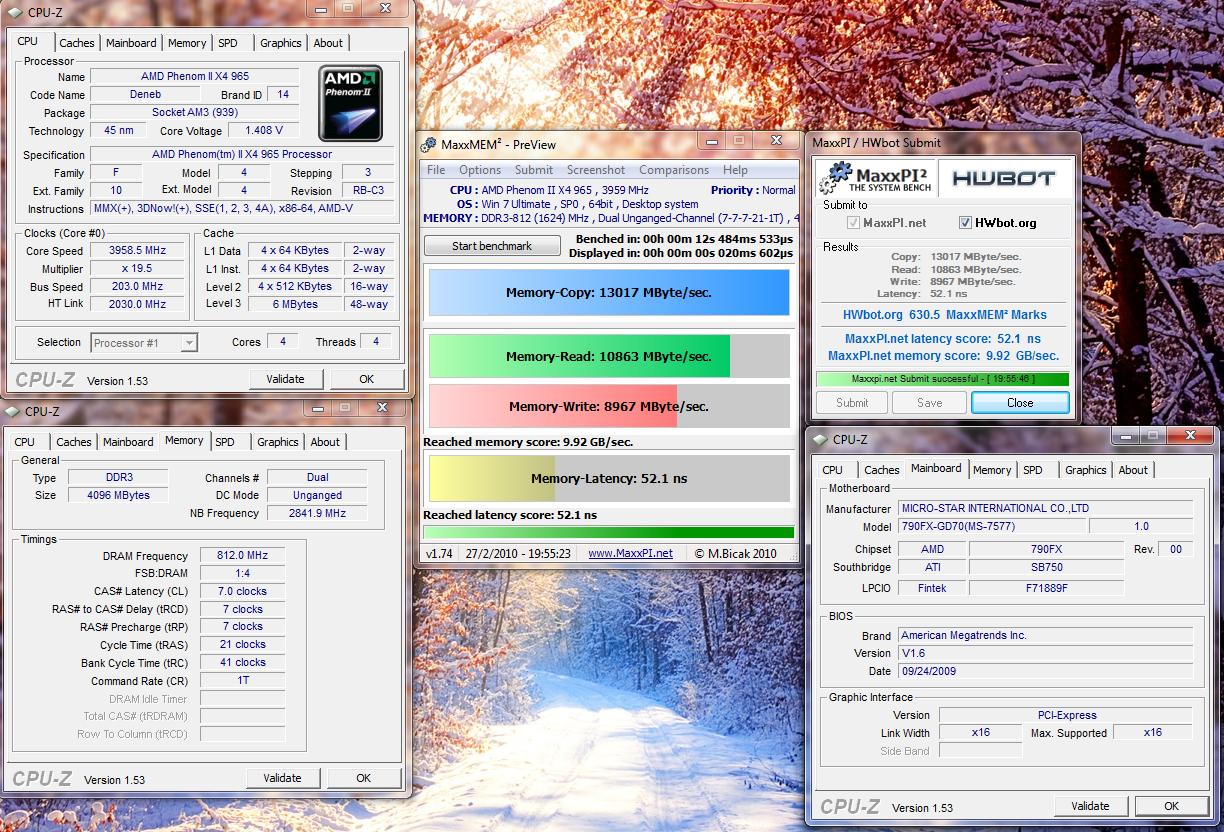The height and width of the screenshot is (832, 1224).
Task: Click title icon of CPU-Z memory window
Action: coord(13,411)
